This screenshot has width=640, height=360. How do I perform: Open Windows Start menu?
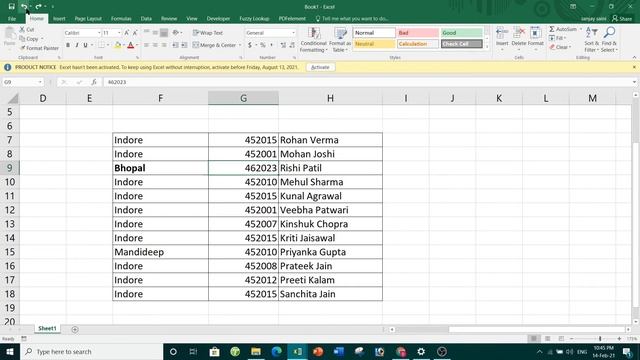point(10,351)
